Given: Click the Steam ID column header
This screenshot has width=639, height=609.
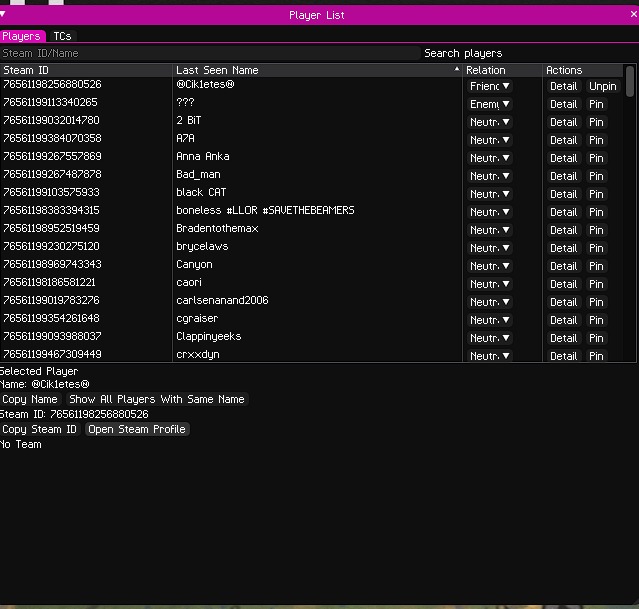Looking at the screenshot, I should click(26, 70).
